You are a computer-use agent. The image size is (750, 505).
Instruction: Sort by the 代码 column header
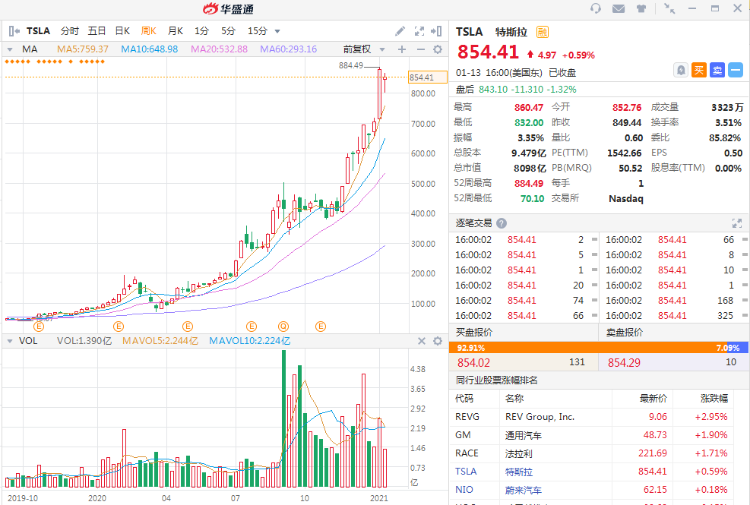point(464,398)
